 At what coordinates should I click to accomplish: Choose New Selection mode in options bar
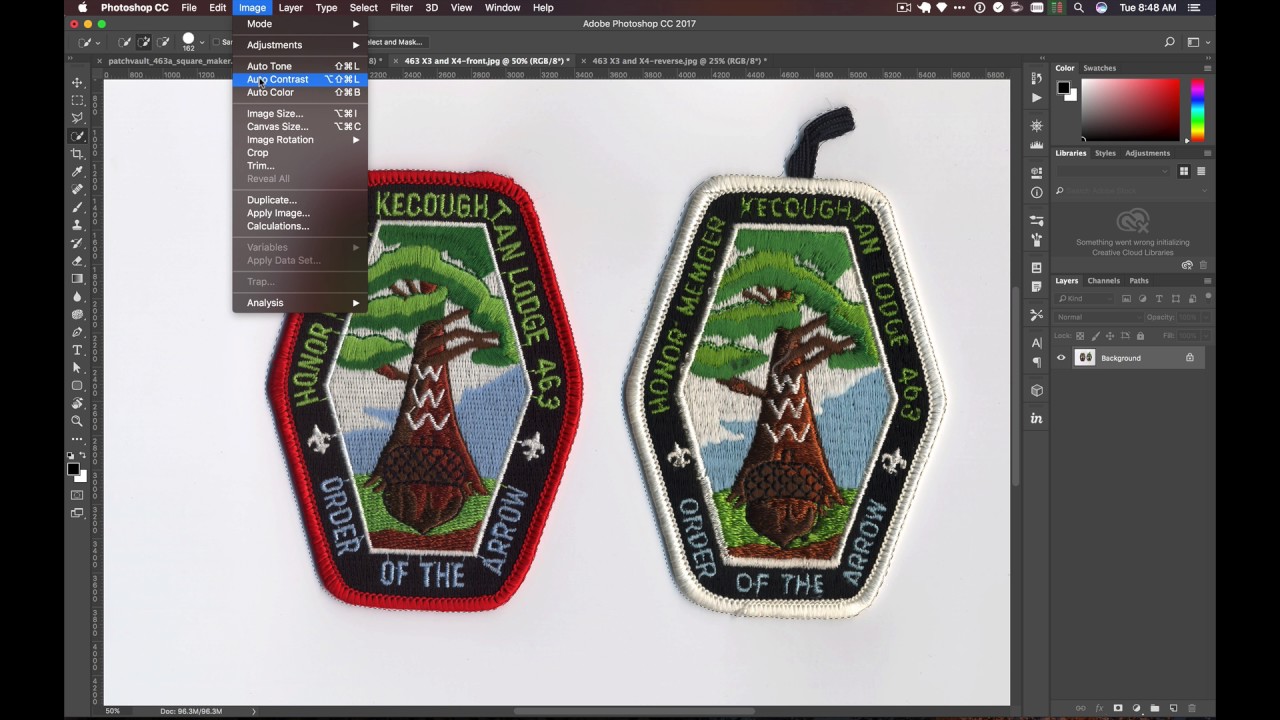tap(125, 42)
